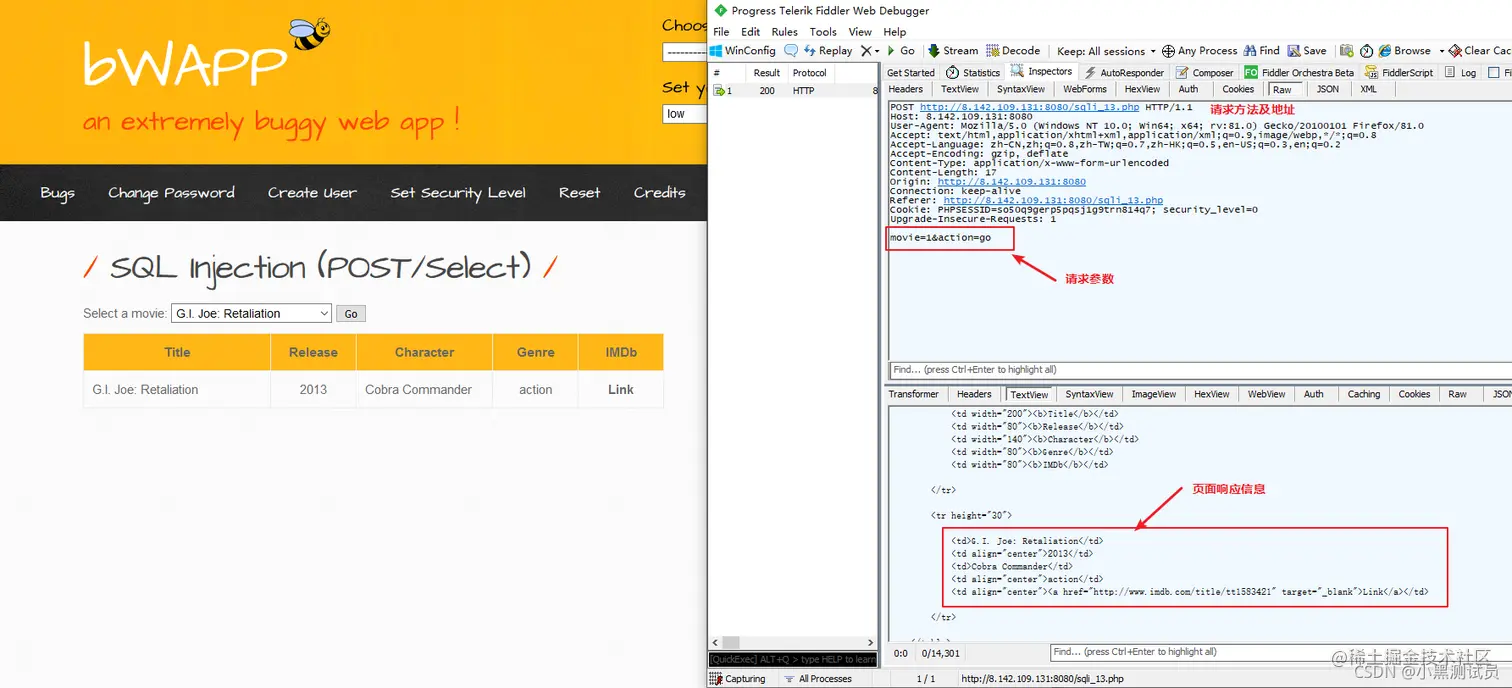Viewport: 1512px width, 688px height.
Task: Click the Browse button in Fiddler toolbar
Action: [1405, 50]
